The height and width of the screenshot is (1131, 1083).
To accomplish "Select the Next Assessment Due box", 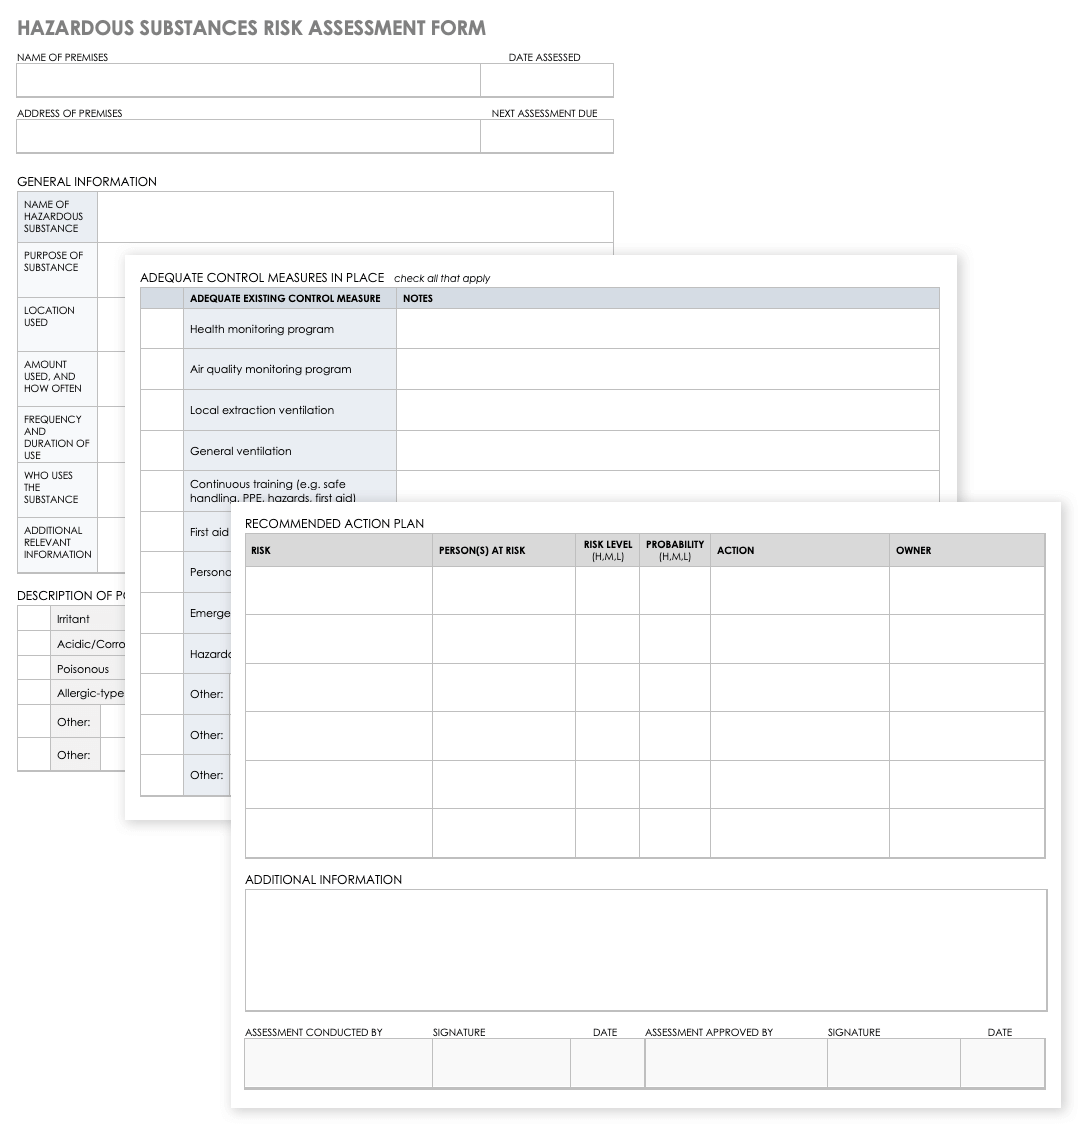I will (546, 136).
